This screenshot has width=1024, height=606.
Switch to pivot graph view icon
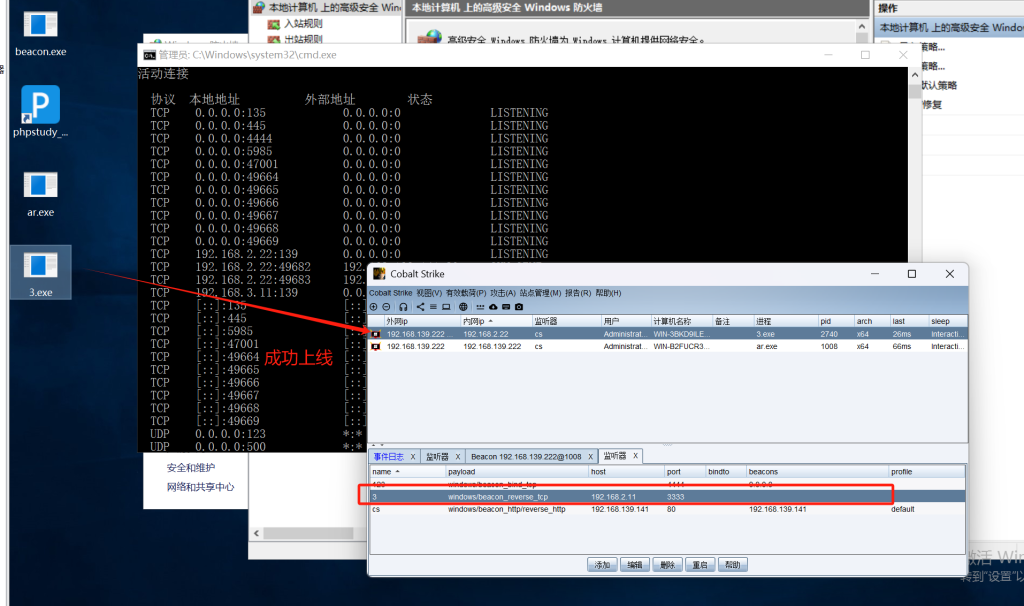coord(420,307)
